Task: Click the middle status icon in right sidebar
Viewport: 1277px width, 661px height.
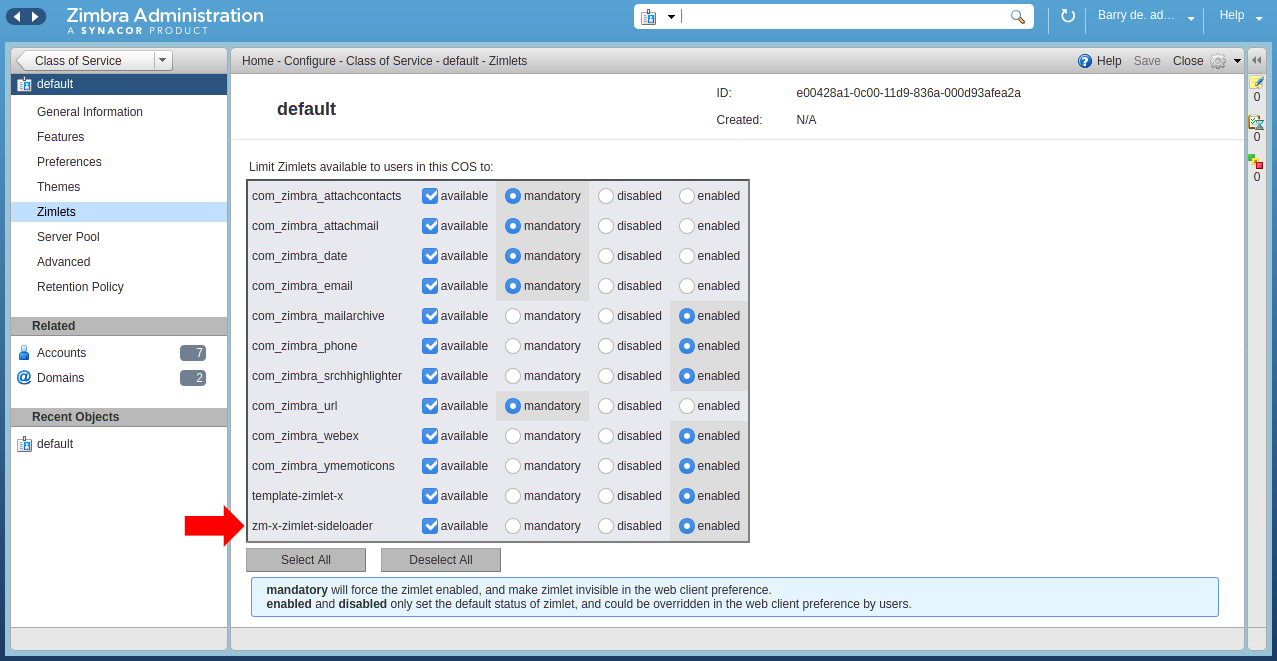Action: (x=1257, y=122)
